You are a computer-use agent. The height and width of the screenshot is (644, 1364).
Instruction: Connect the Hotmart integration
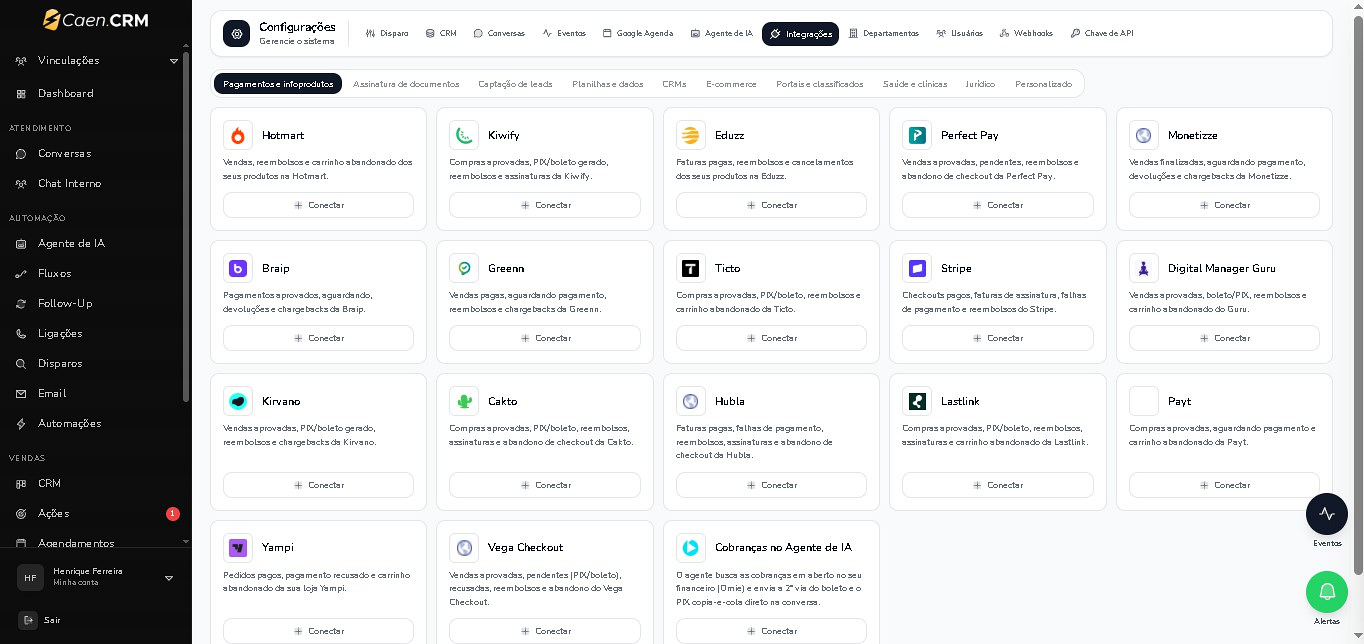coord(318,205)
